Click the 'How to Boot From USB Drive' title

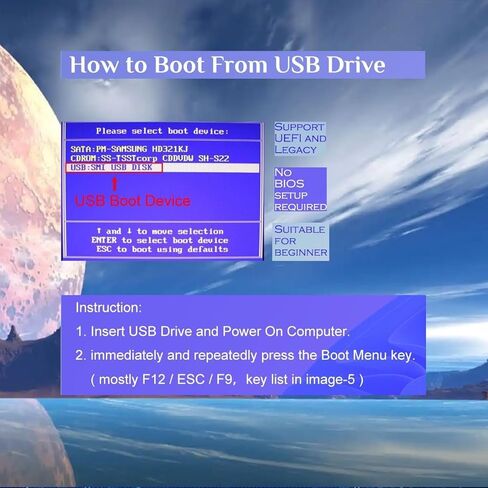[227, 65]
